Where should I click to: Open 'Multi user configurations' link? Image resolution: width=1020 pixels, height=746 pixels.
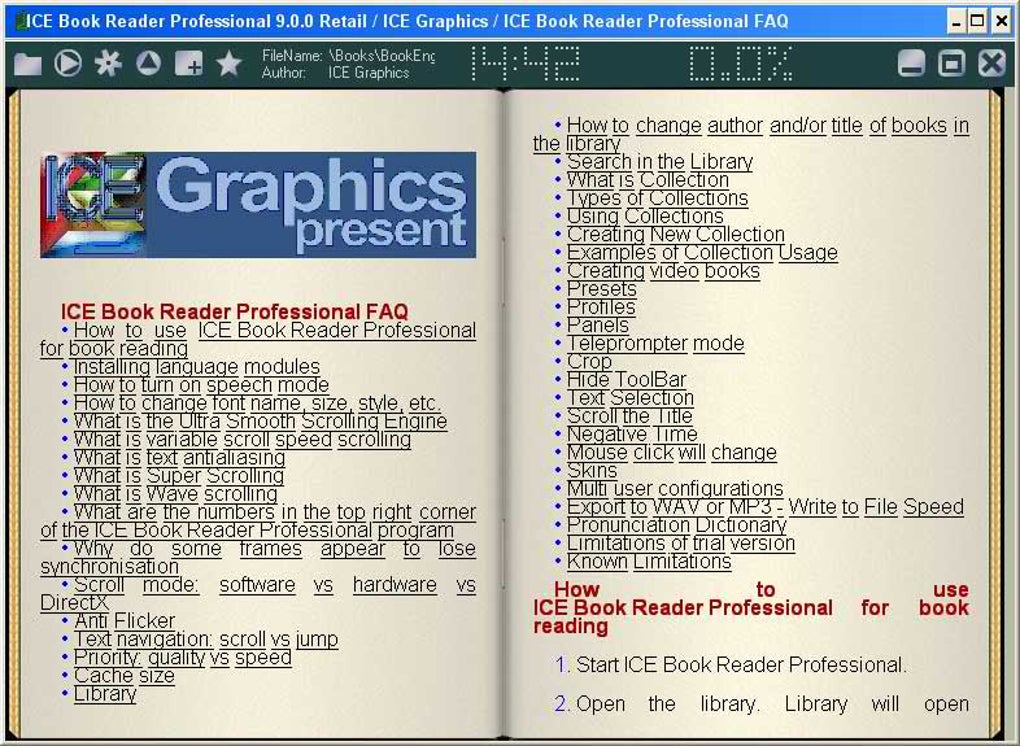point(675,489)
